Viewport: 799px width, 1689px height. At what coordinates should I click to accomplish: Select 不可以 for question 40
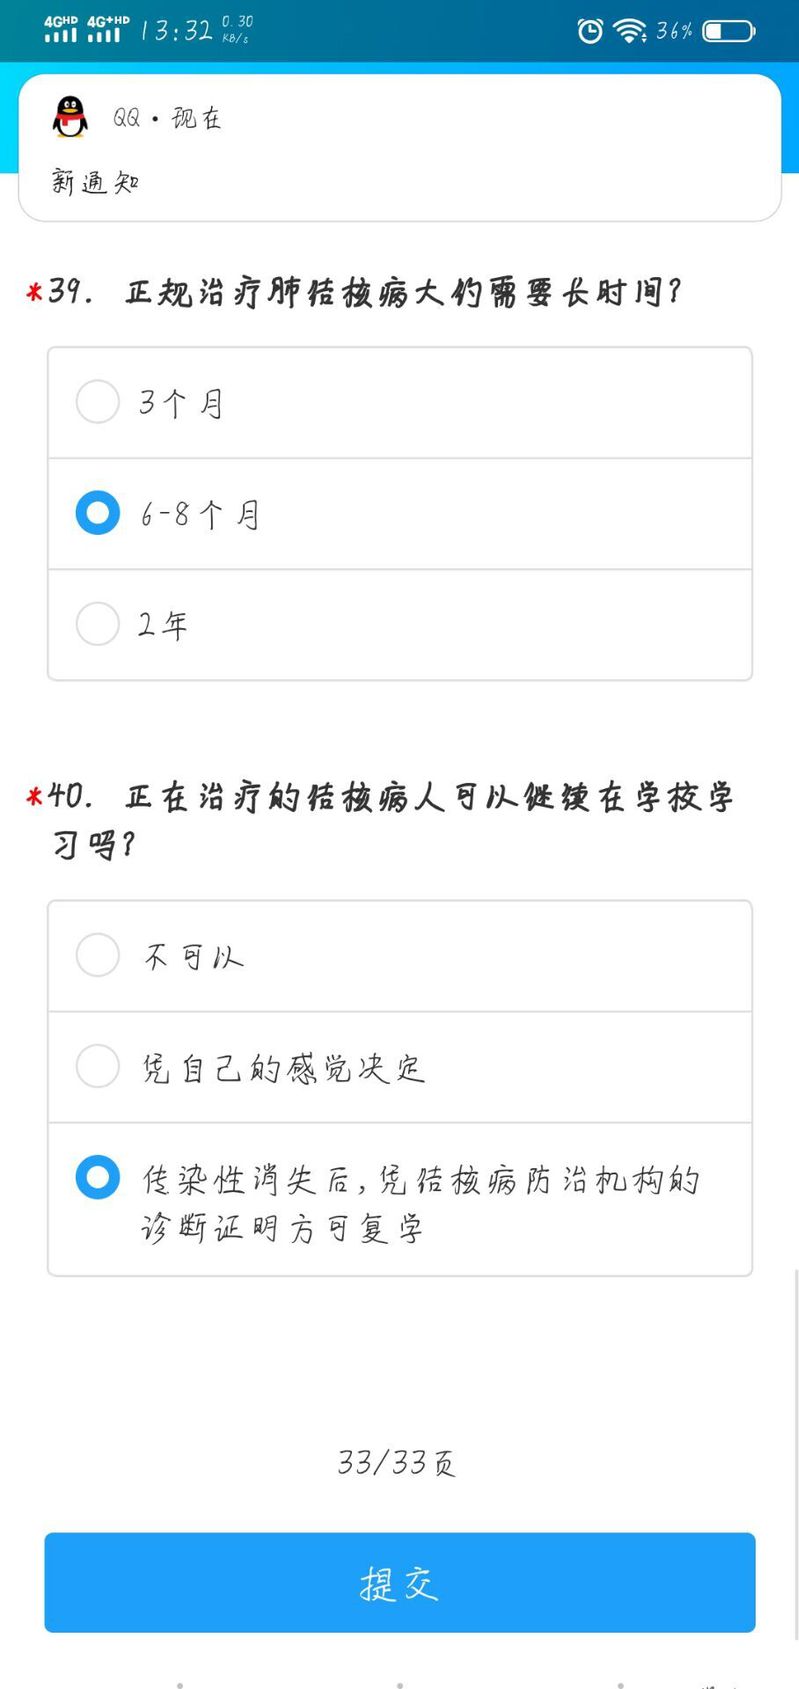coord(98,955)
